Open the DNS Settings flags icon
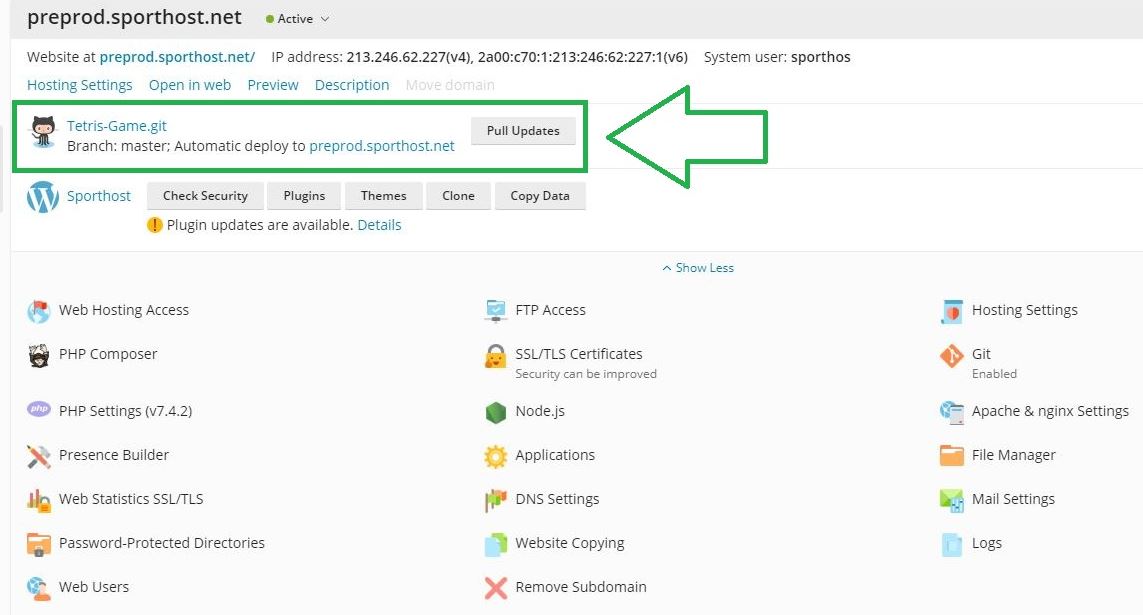The width and height of the screenshot is (1143, 615). coord(496,500)
